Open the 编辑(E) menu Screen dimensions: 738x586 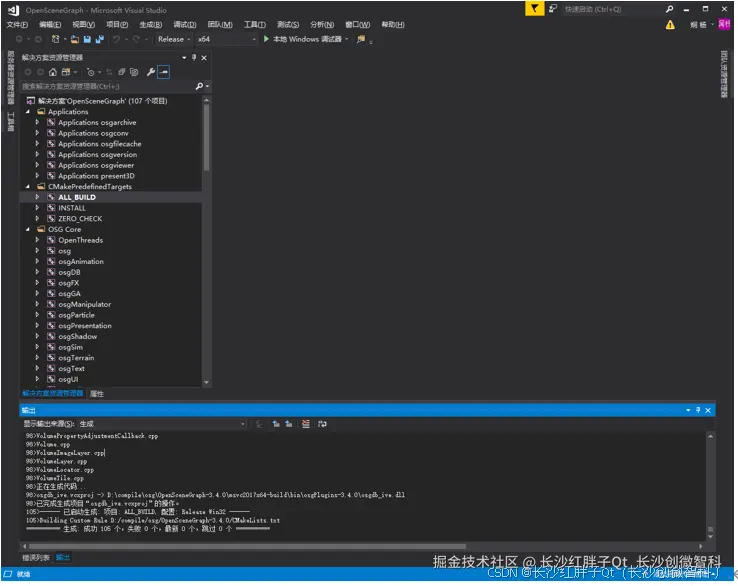50,24
